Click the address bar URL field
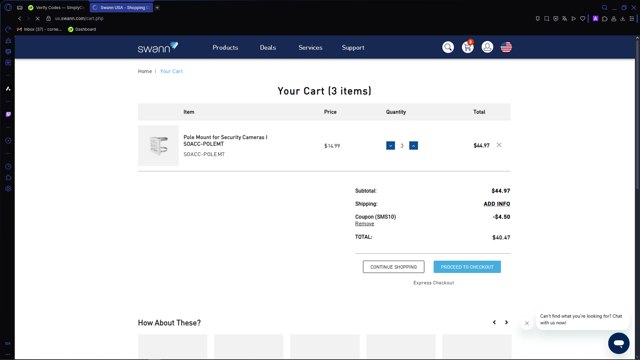Viewport: 640px width, 360px height. coord(79,18)
